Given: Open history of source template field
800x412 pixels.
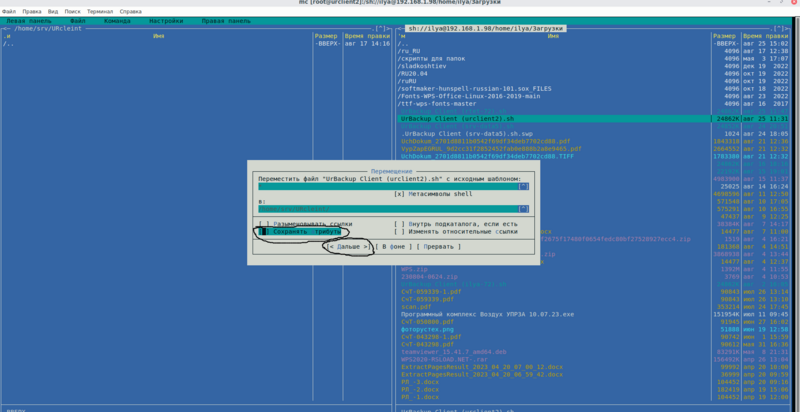Looking at the screenshot, I should click(523, 187).
